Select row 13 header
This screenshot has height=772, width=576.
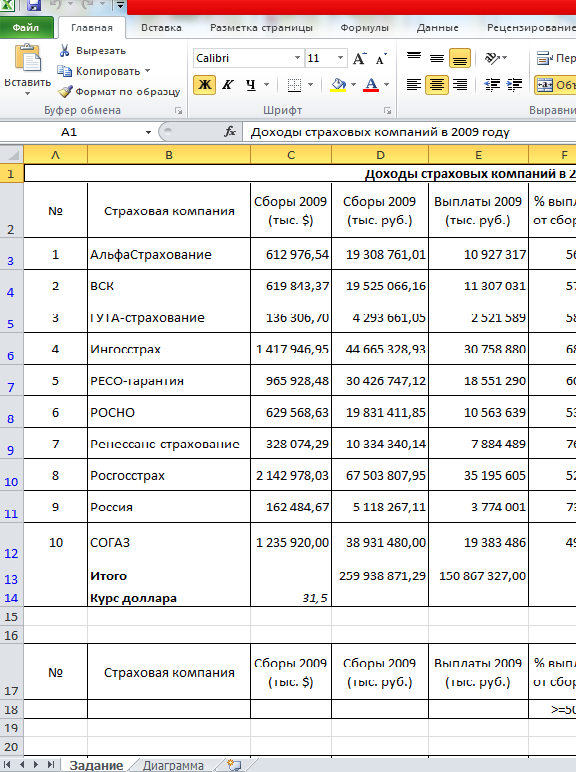point(11,579)
